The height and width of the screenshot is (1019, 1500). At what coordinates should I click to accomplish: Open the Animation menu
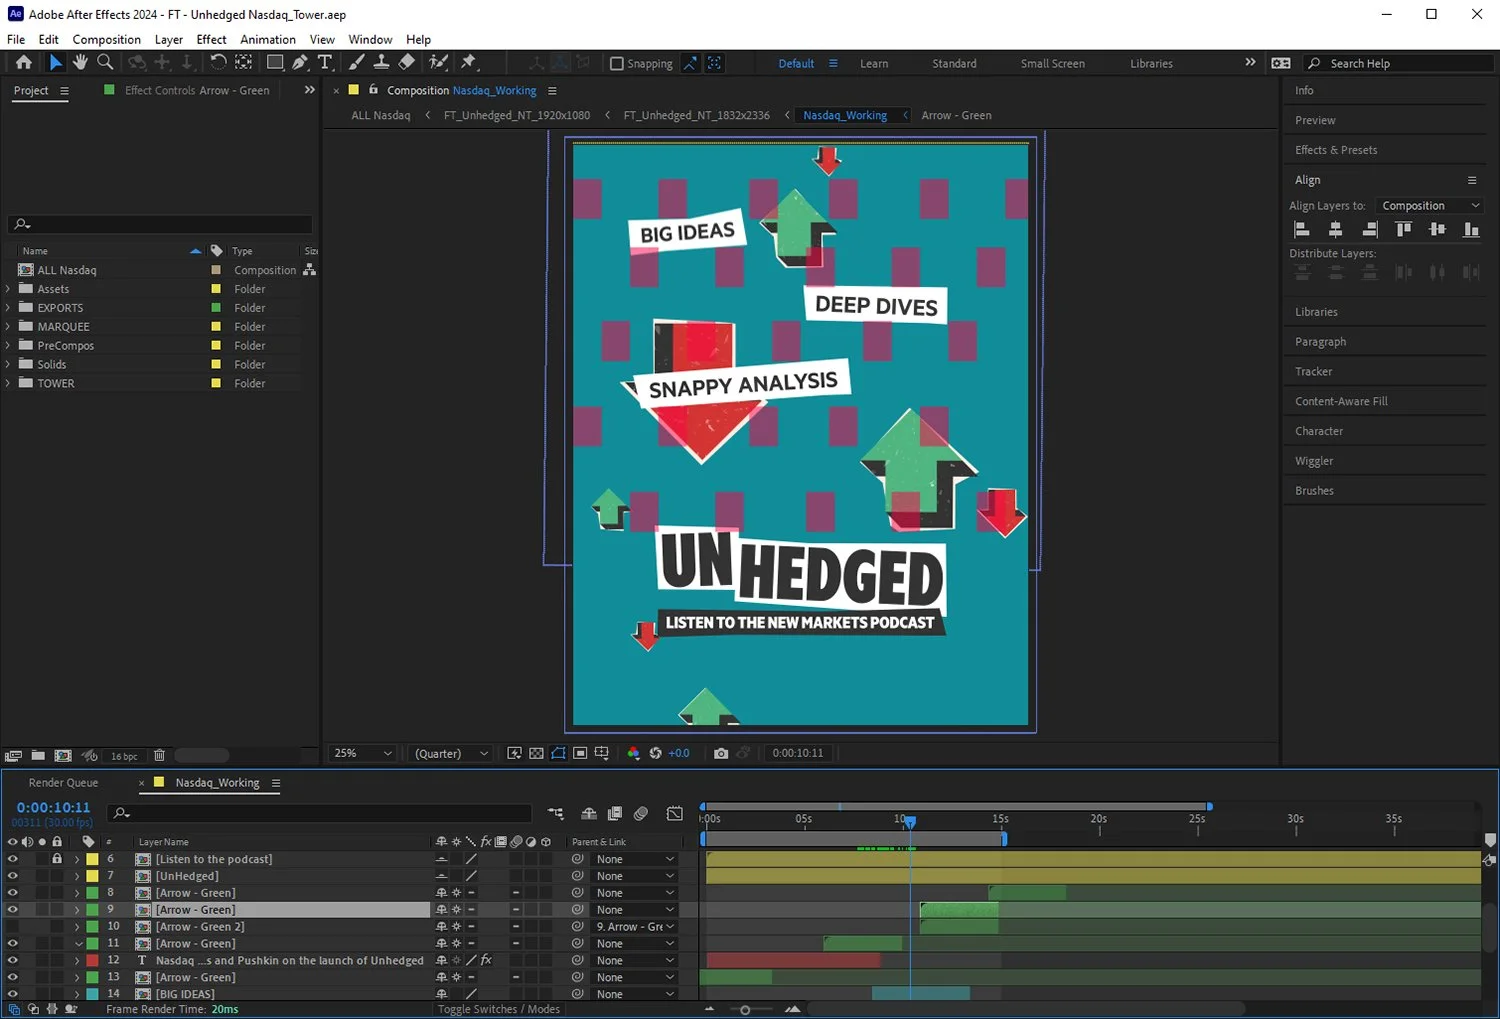[x=267, y=39]
